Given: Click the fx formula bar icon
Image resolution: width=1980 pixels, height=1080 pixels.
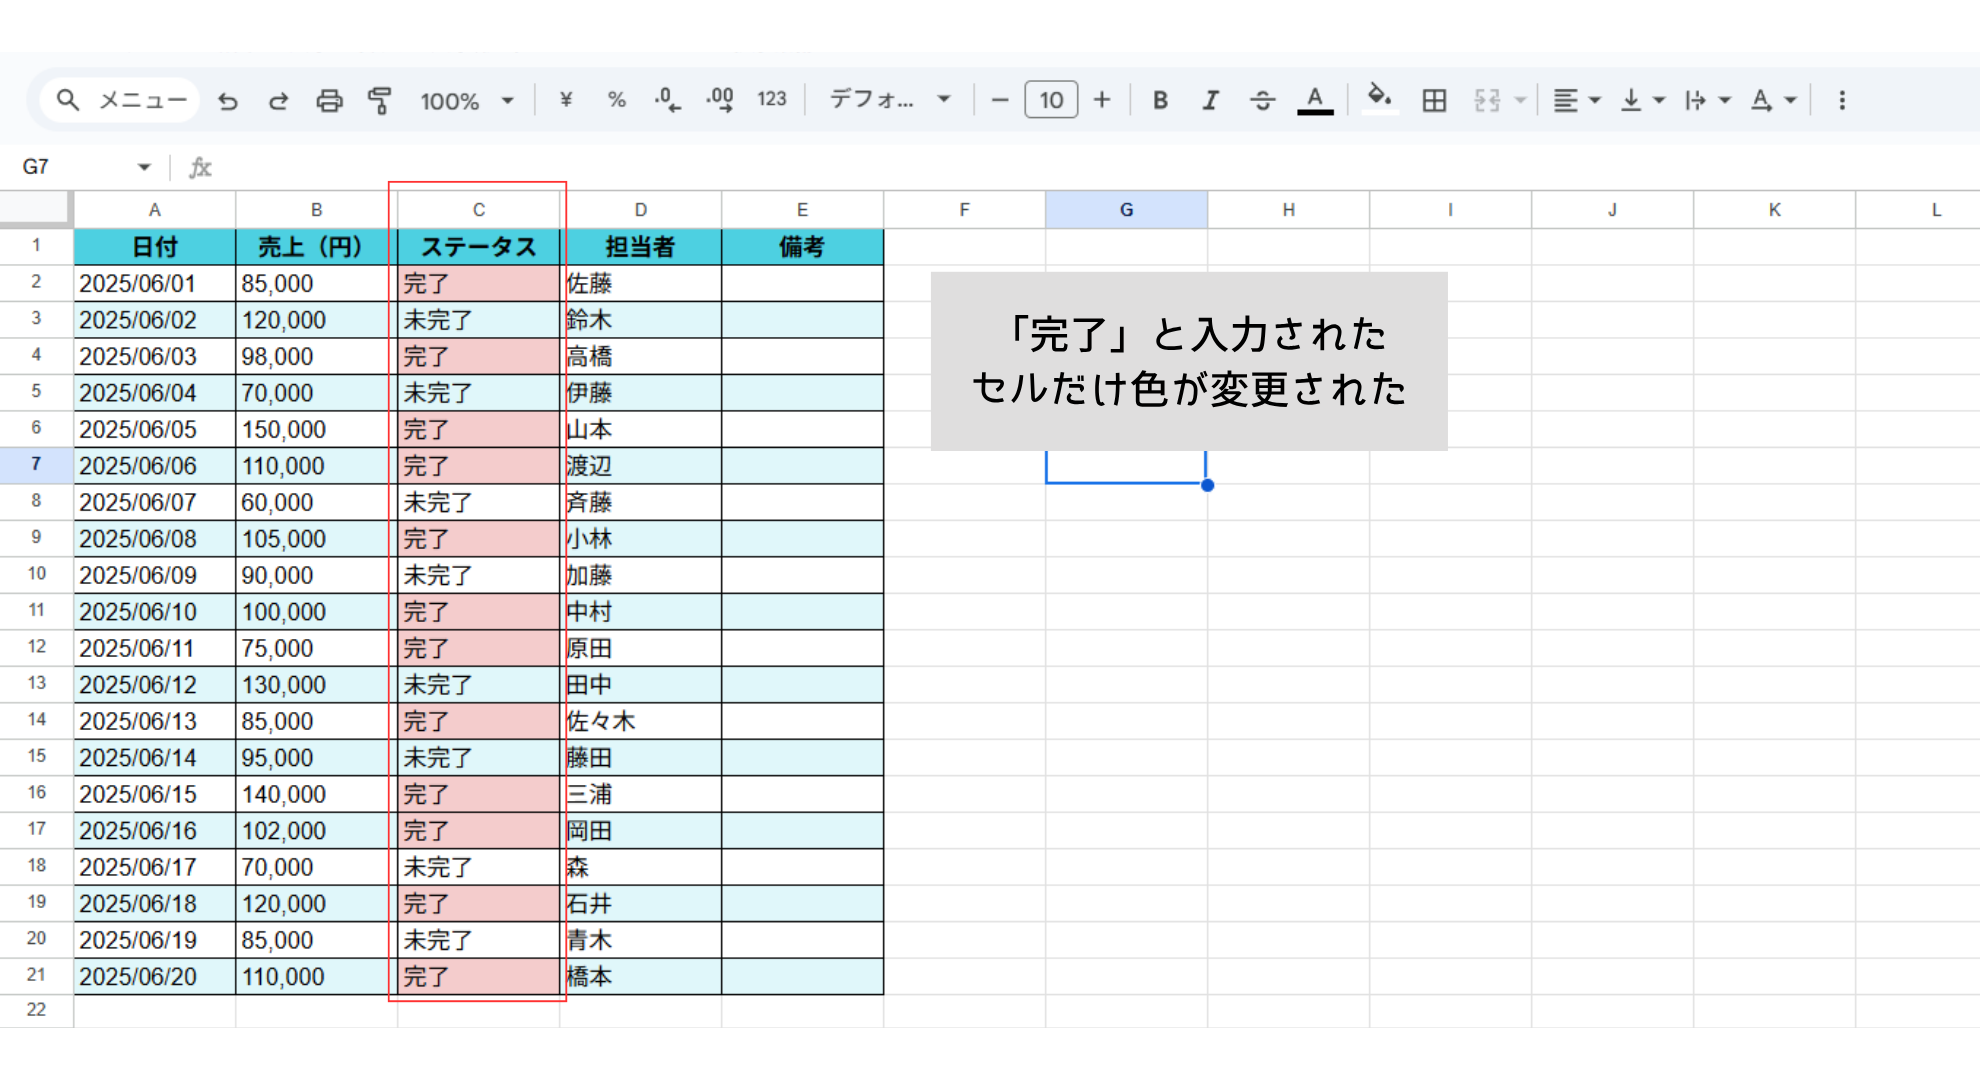Looking at the screenshot, I should [200, 167].
